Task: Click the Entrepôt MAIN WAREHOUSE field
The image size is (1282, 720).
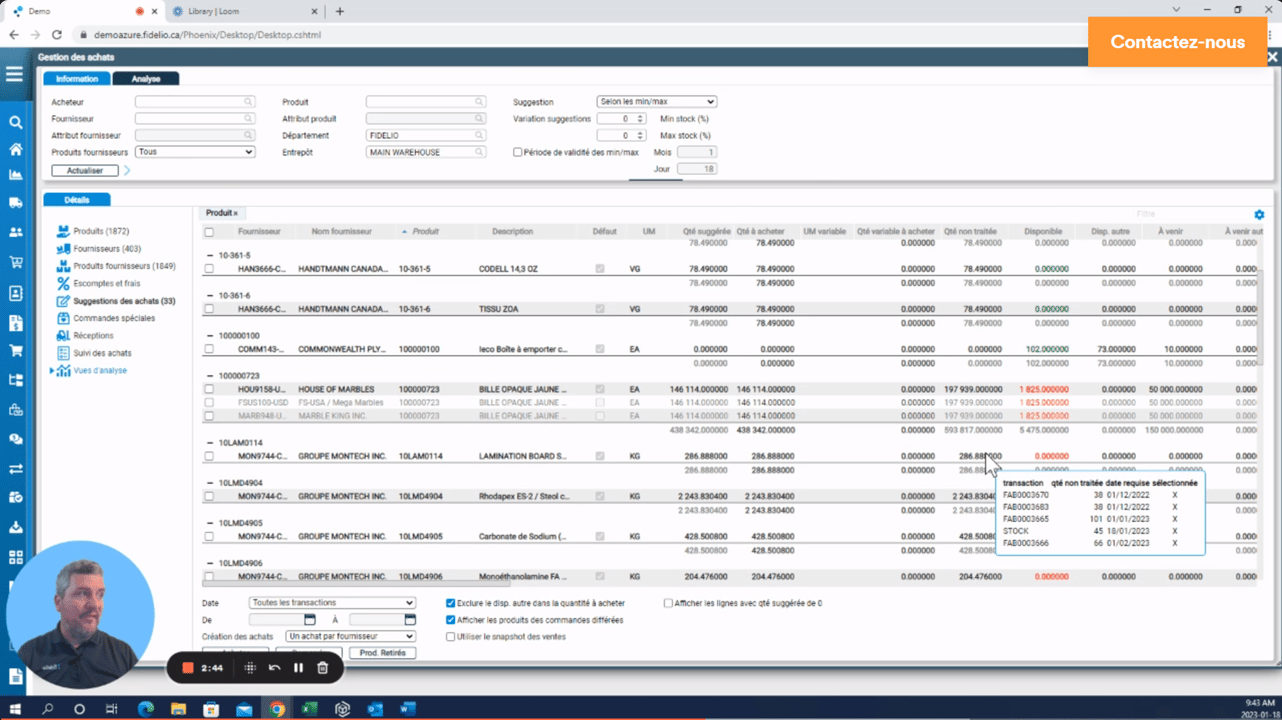Action: 426,152
